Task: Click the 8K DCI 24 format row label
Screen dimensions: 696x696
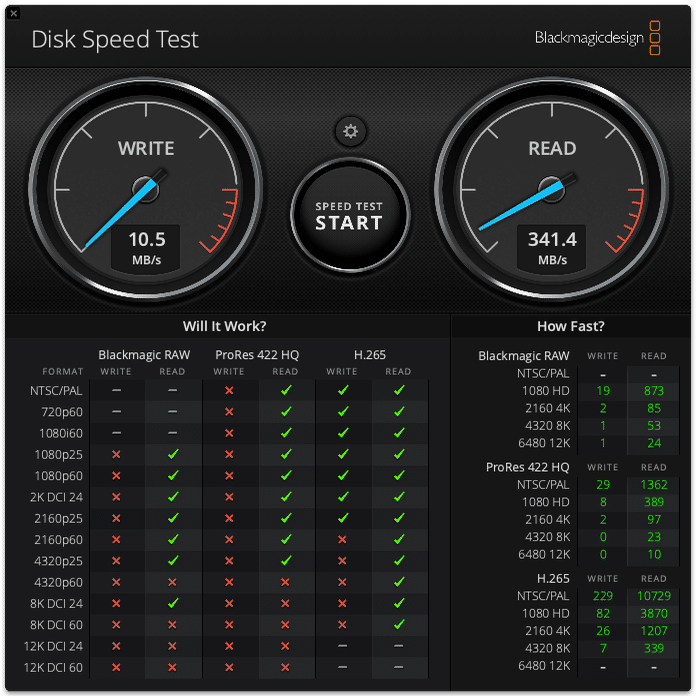Action: tap(56, 604)
